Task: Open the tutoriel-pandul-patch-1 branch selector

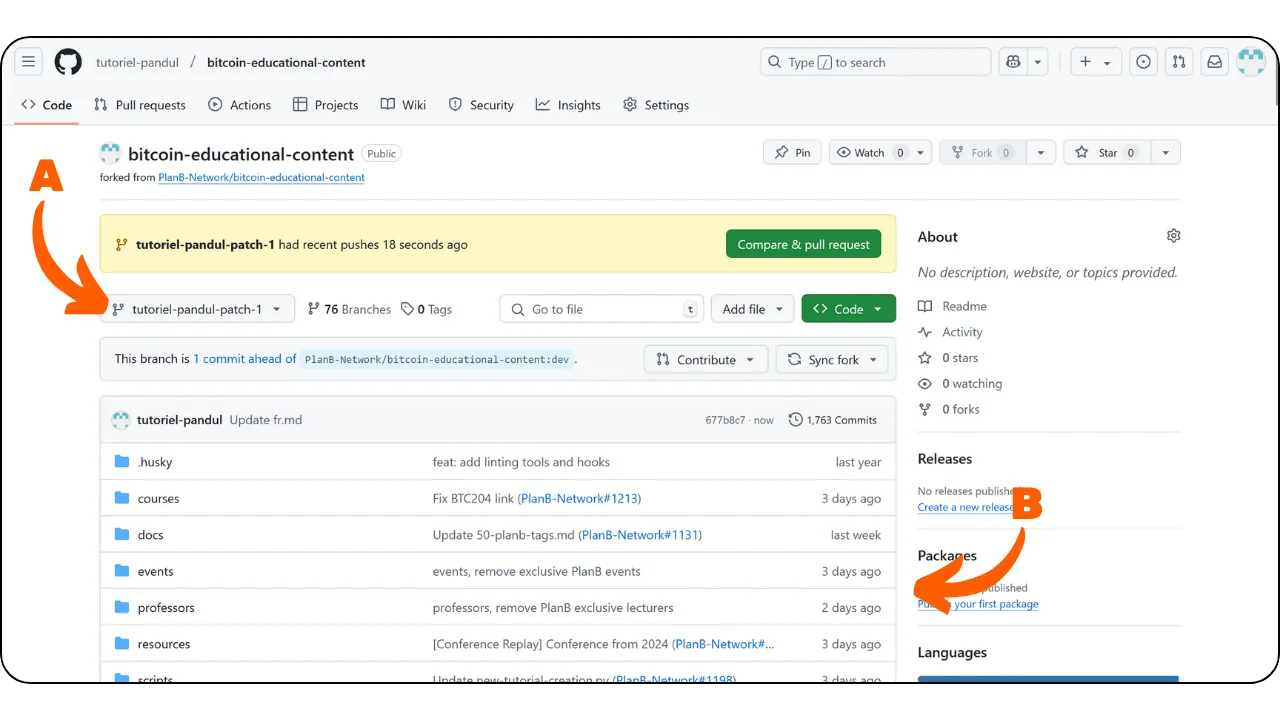Action: click(x=197, y=309)
